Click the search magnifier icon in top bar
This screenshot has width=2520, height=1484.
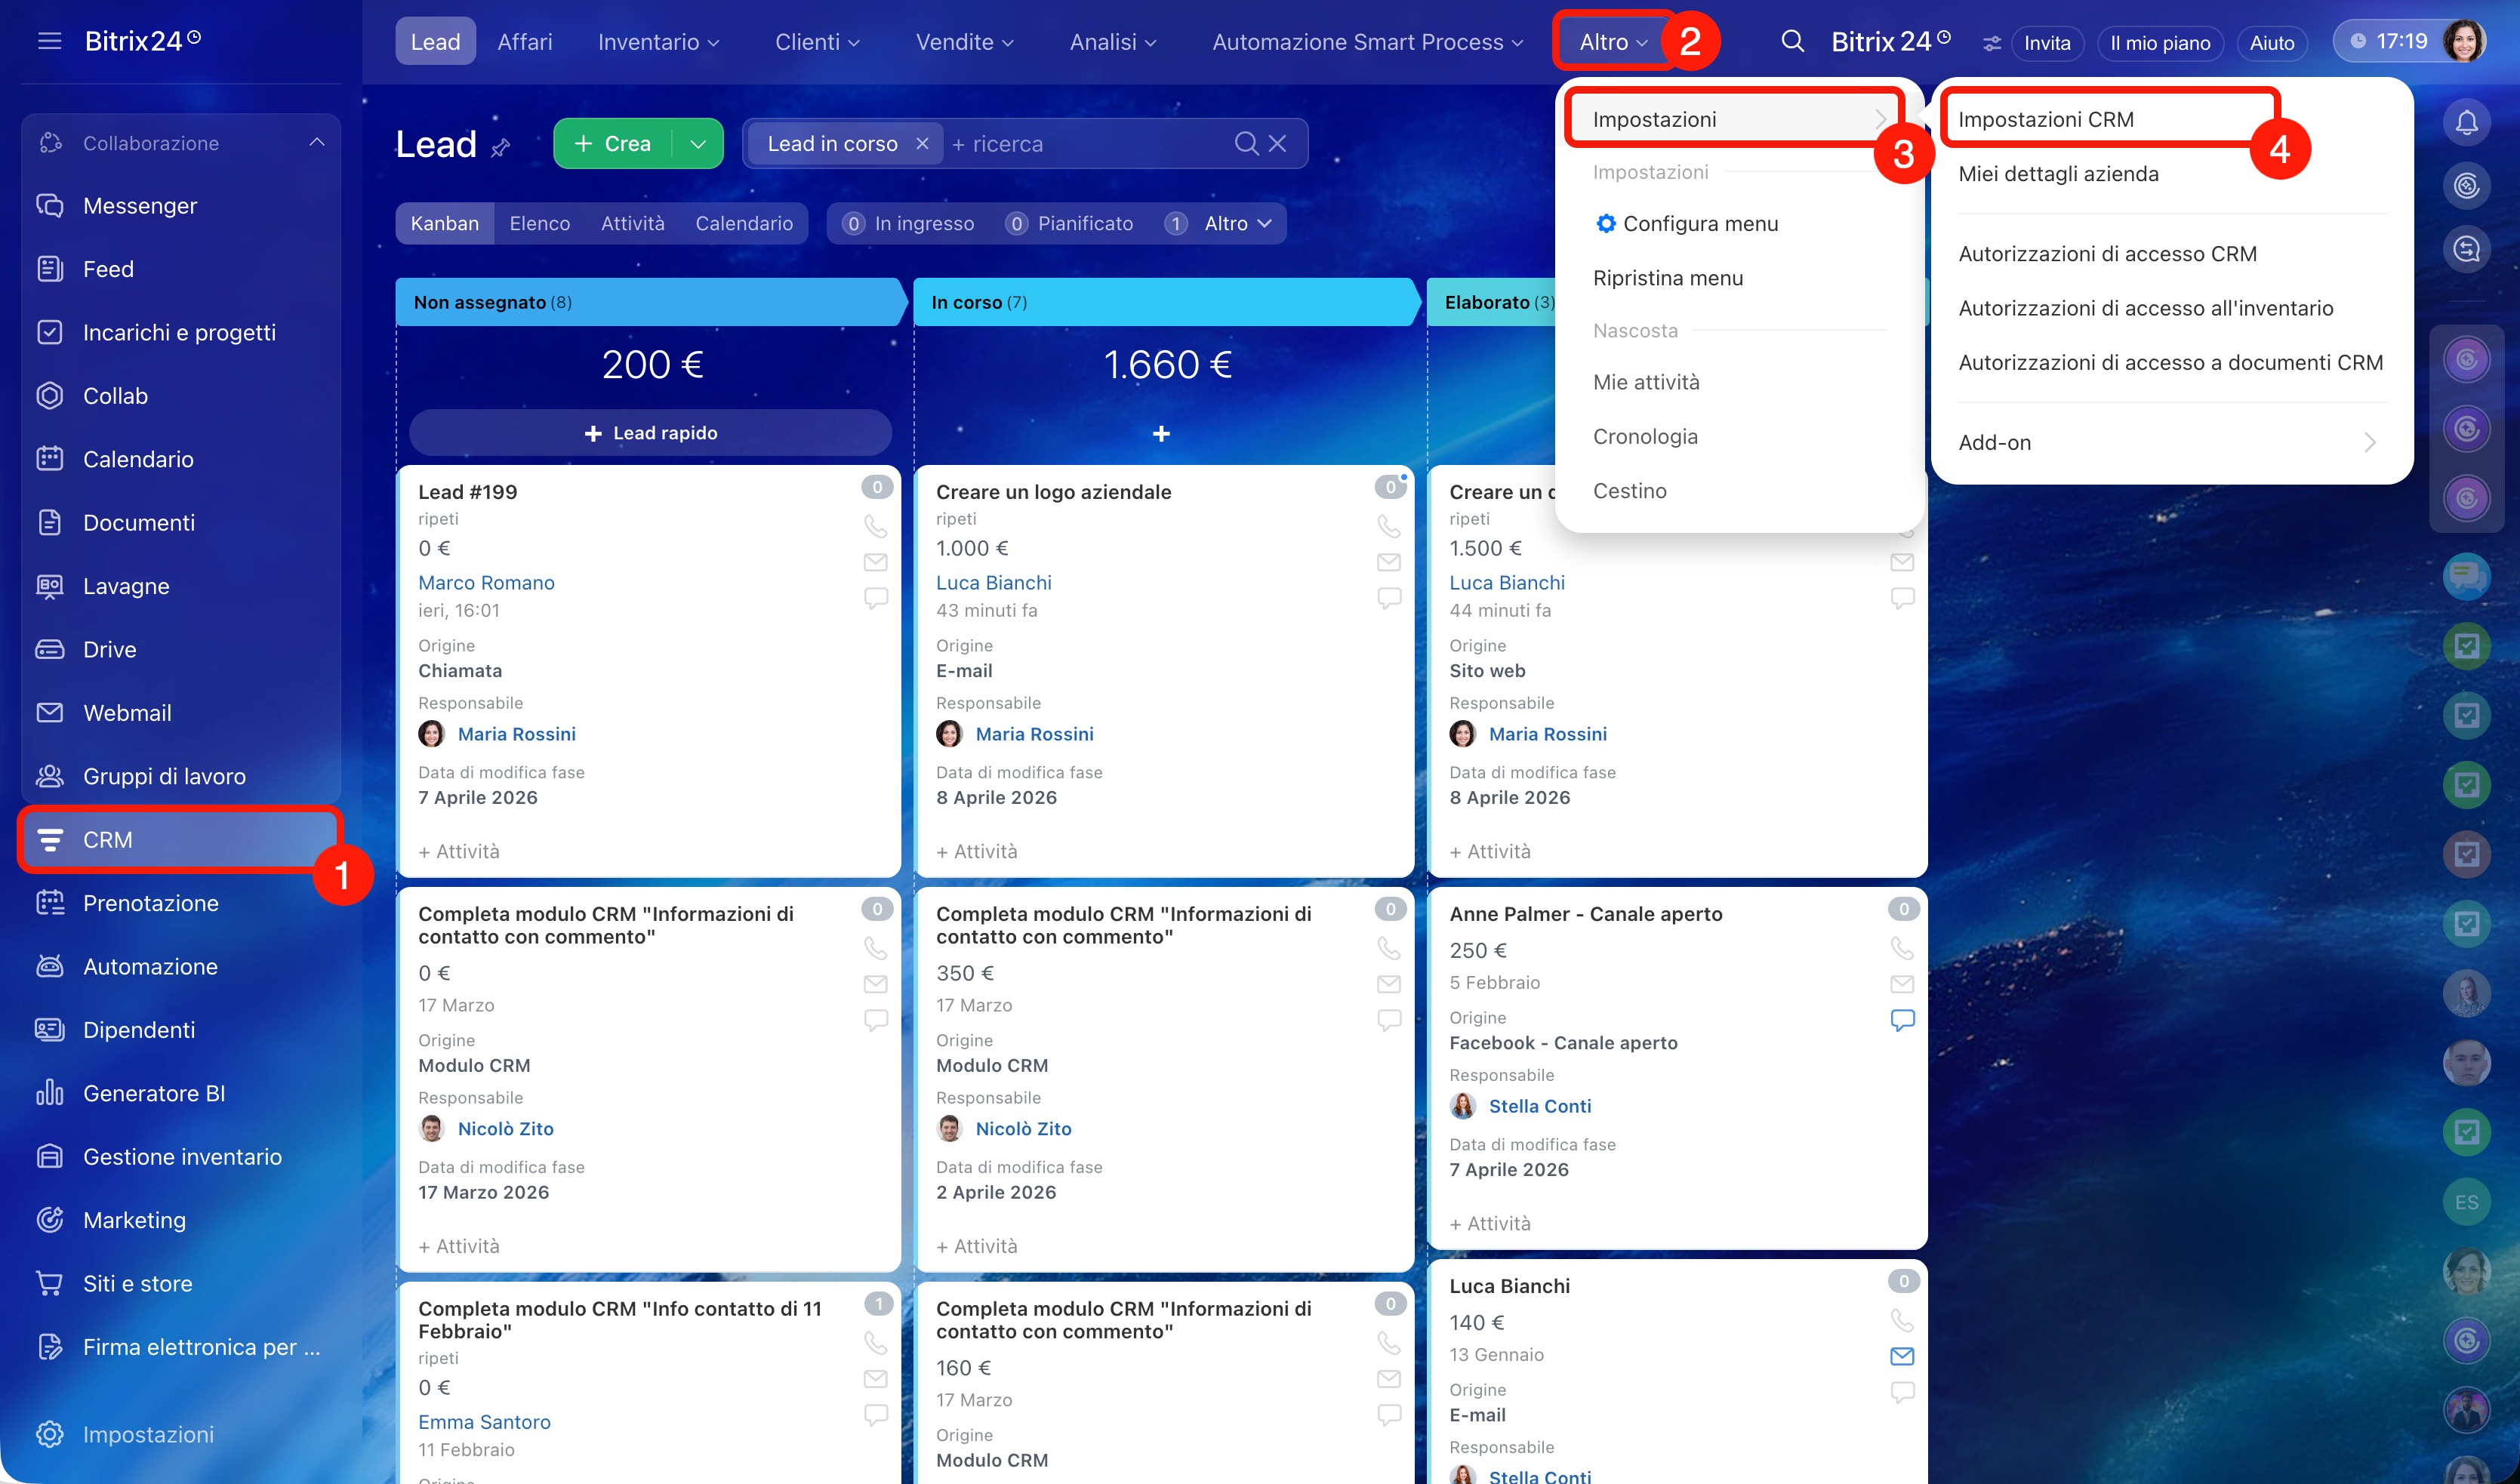(1792, 41)
